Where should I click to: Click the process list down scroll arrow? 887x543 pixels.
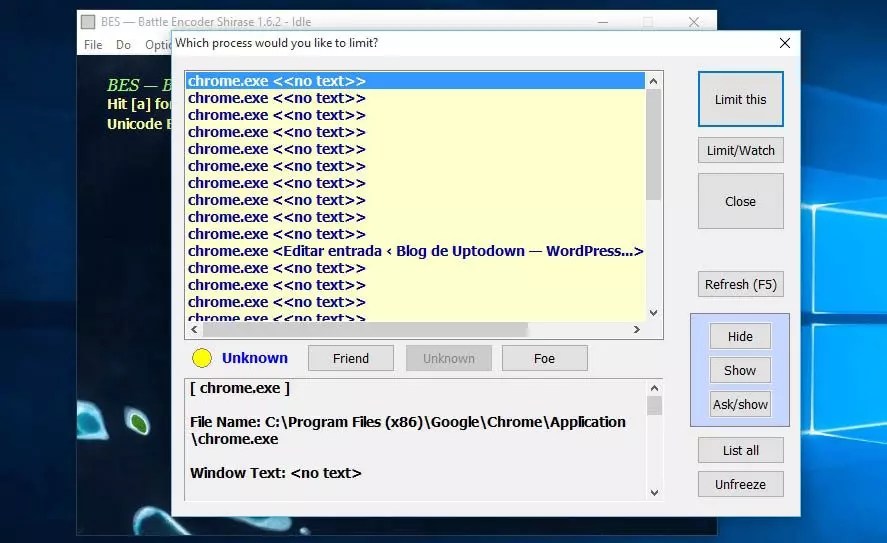(653, 313)
